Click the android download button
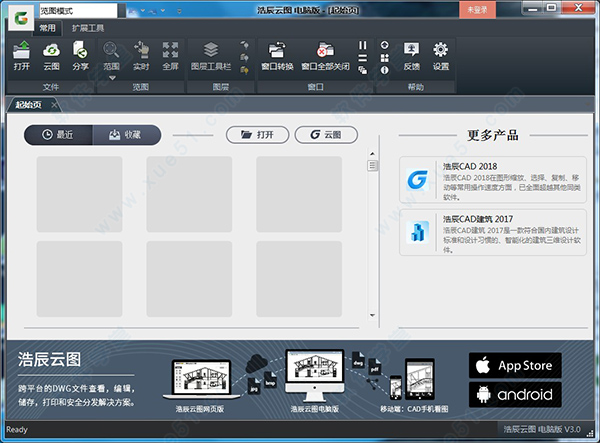The width and height of the screenshot is (600, 443). tap(515, 394)
